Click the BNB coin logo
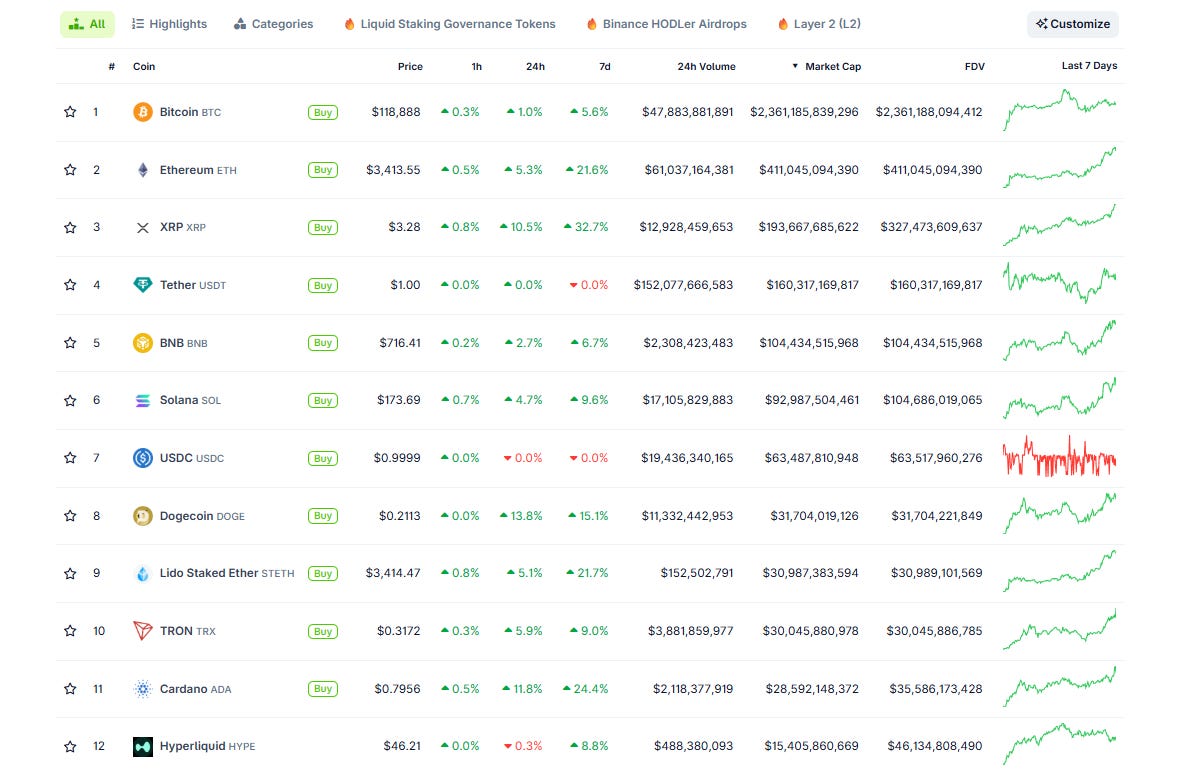Screen dimensions: 1198x772 [x=143, y=343]
